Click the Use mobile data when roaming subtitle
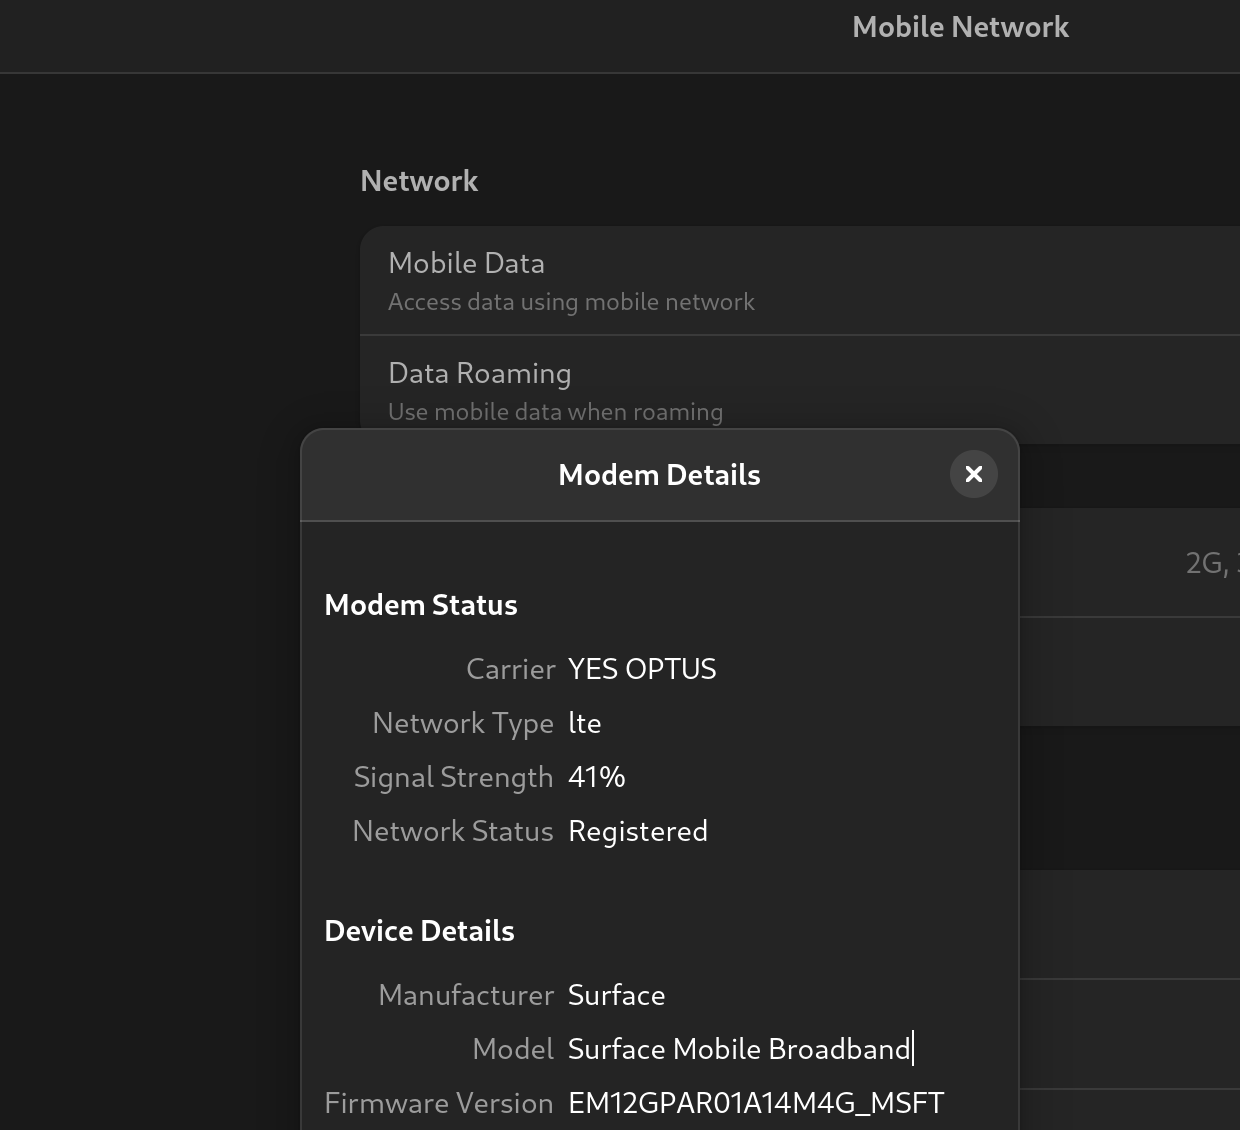The image size is (1240, 1130). click(555, 411)
